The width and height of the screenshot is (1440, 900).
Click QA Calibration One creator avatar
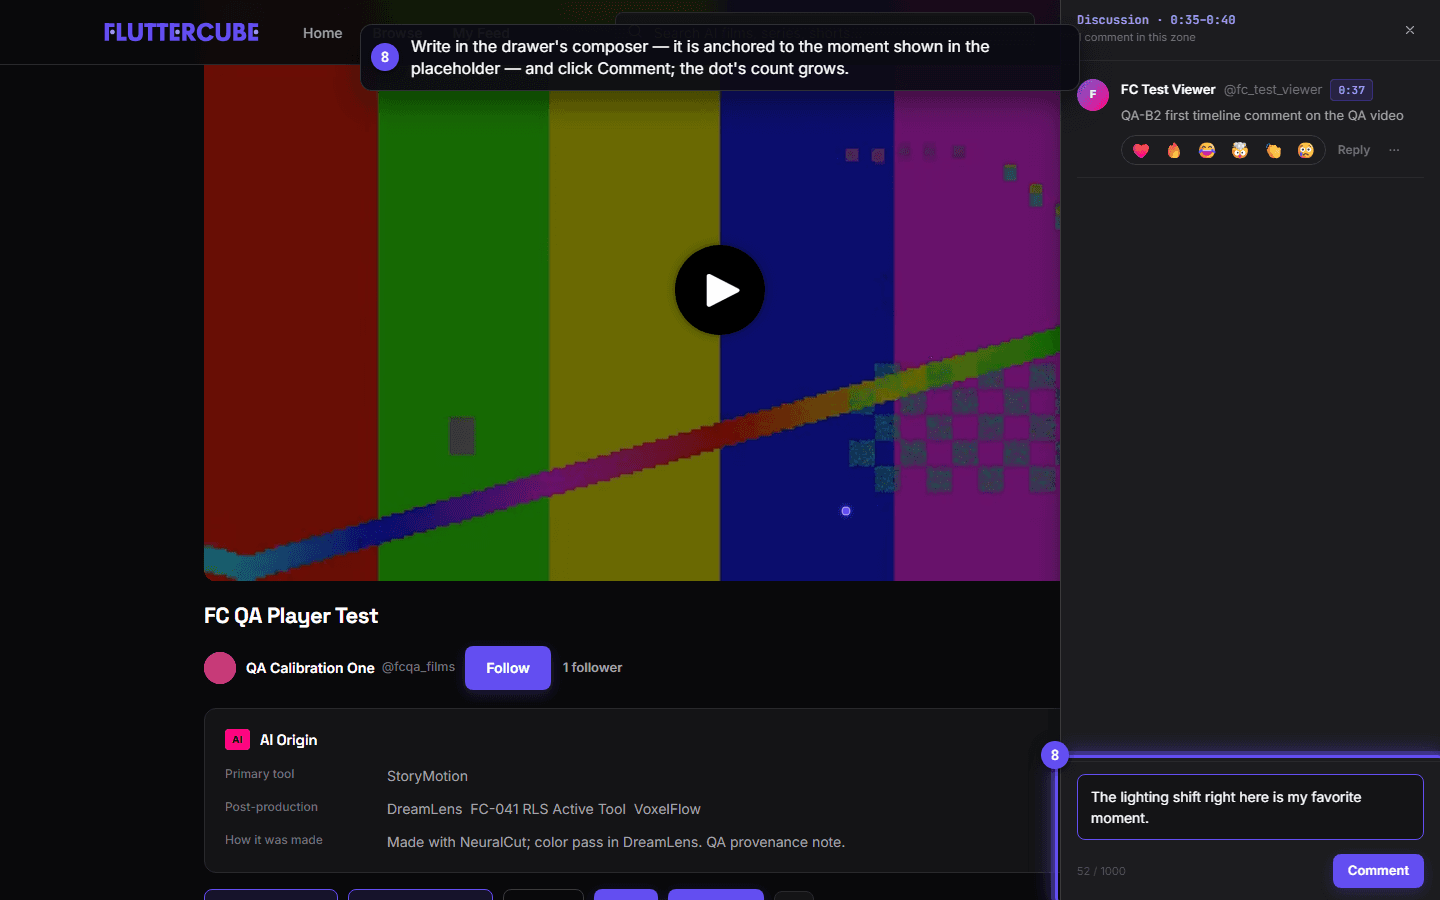click(220, 668)
